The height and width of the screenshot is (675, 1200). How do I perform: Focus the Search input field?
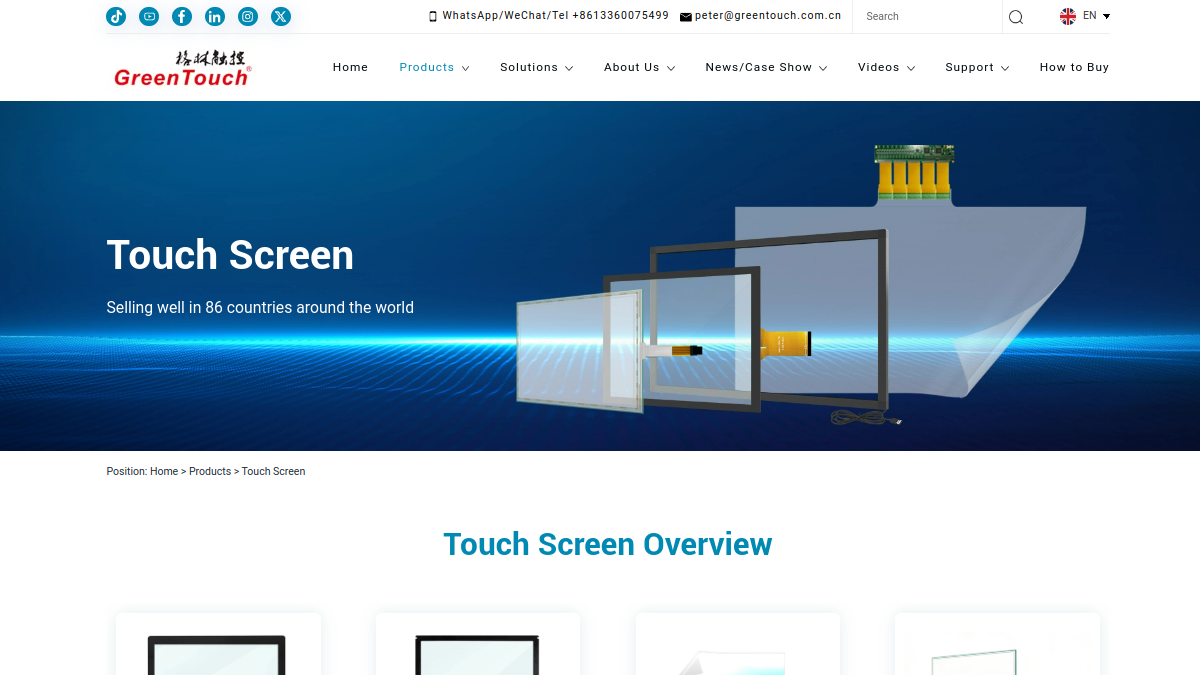tap(927, 17)
